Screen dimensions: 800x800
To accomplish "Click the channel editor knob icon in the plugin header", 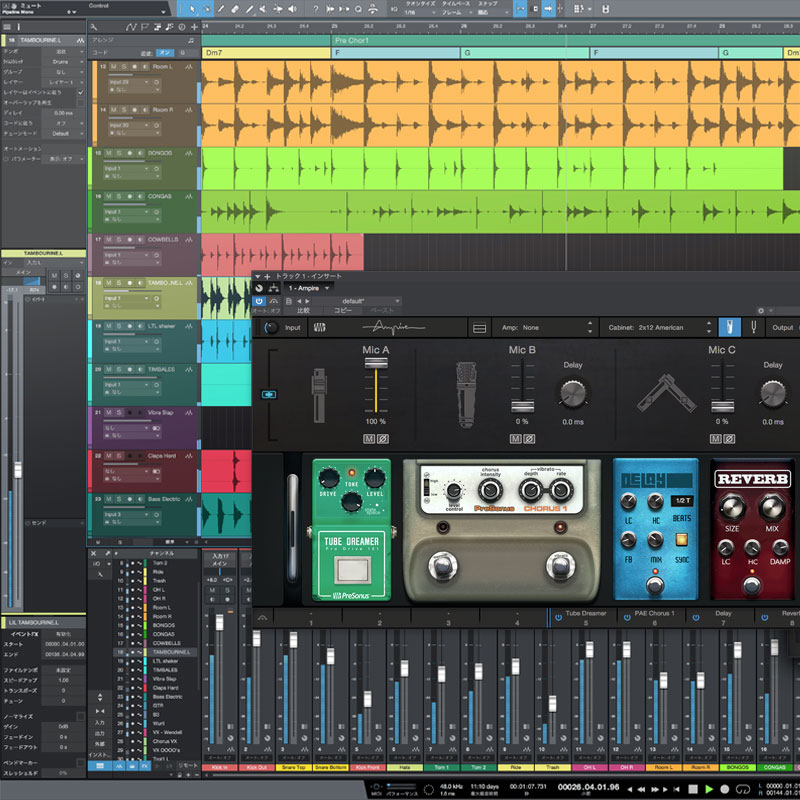I will pos(259,288).
